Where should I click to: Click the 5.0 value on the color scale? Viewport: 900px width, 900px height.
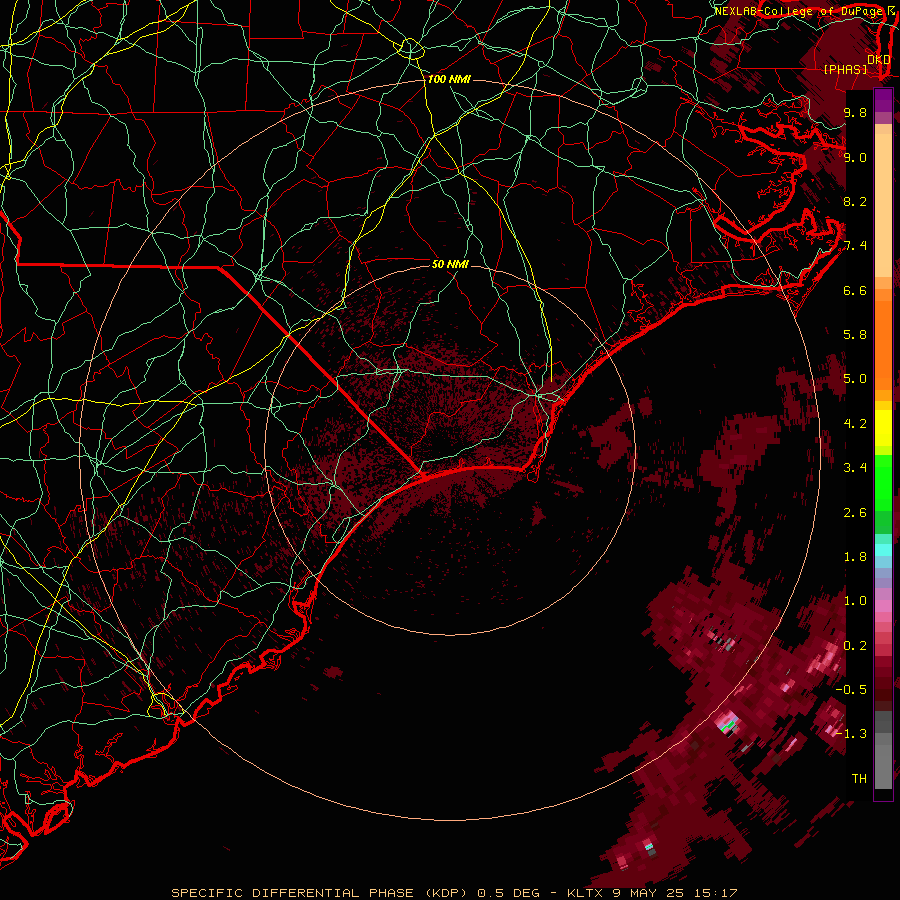855,379
